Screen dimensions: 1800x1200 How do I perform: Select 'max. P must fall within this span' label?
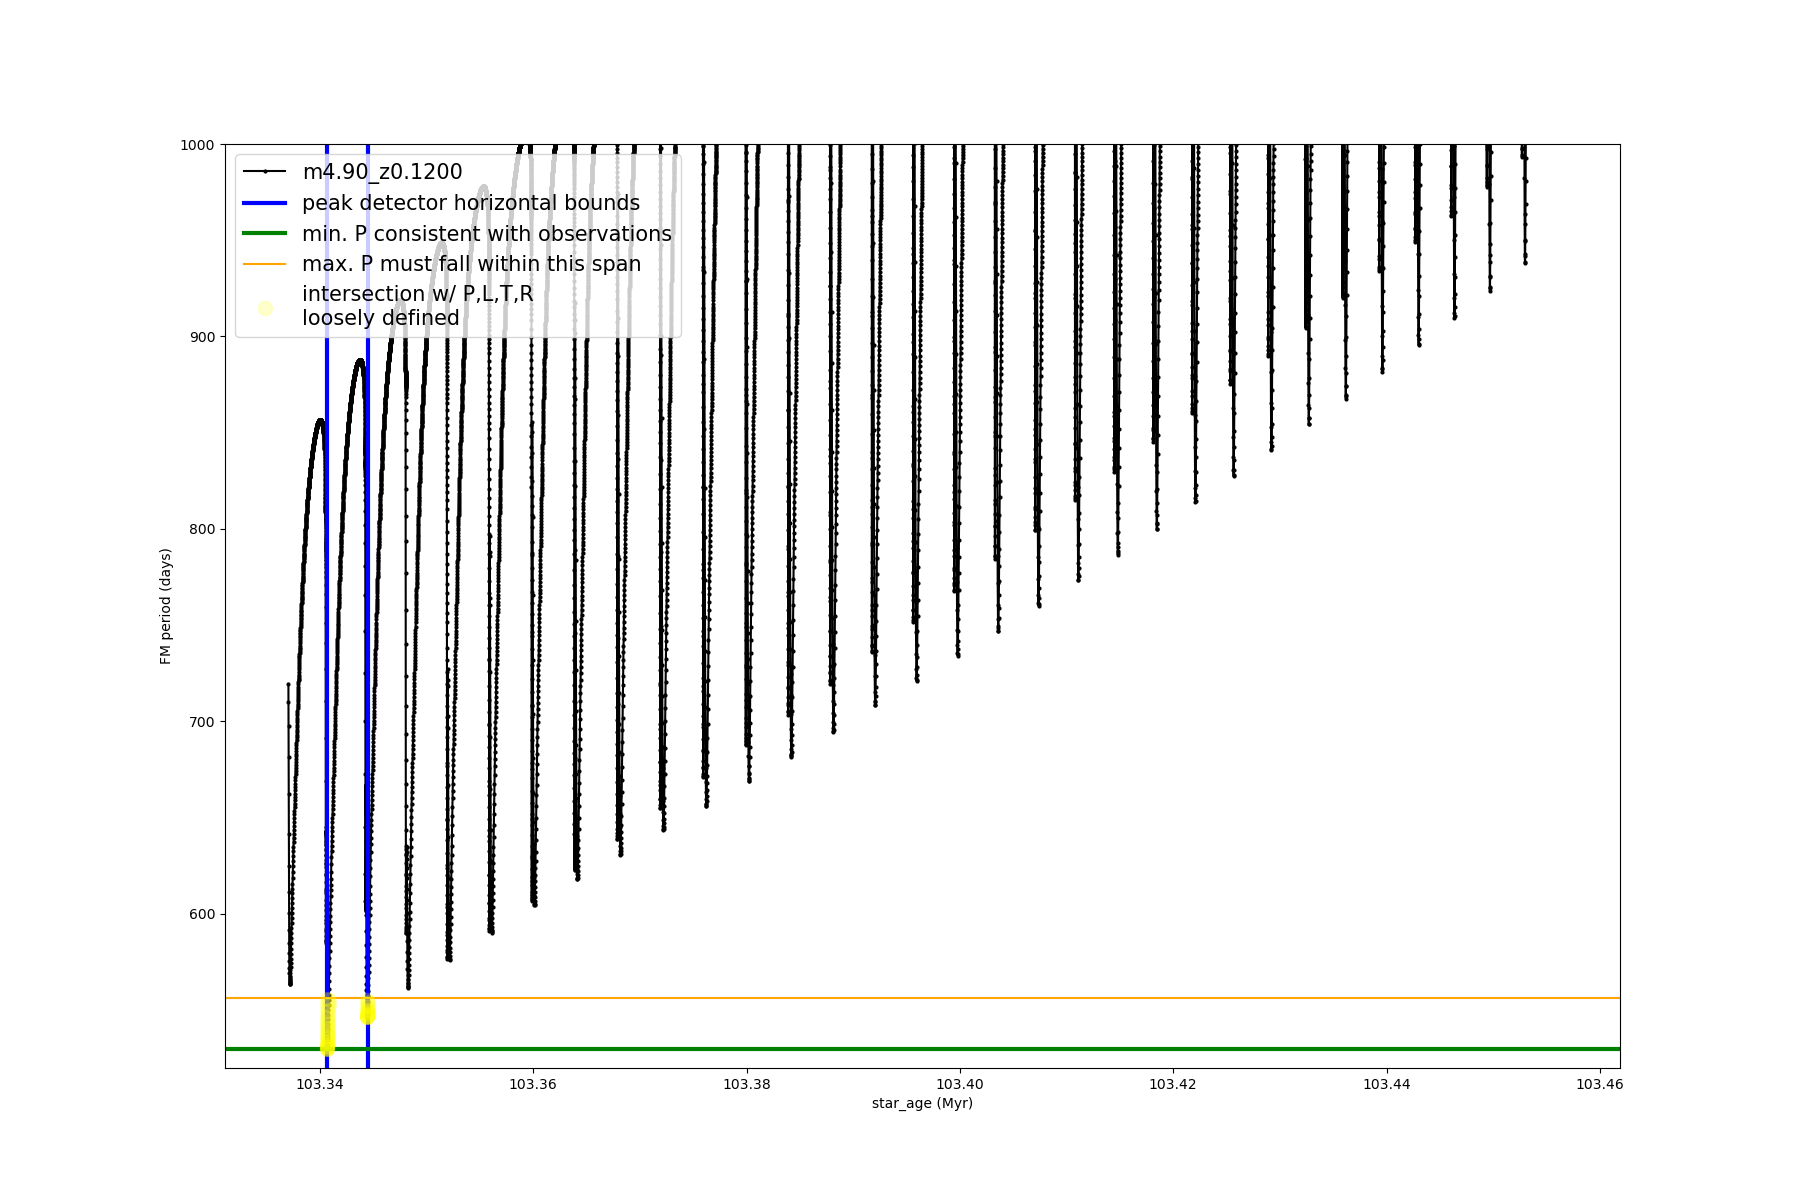[471, 264]
